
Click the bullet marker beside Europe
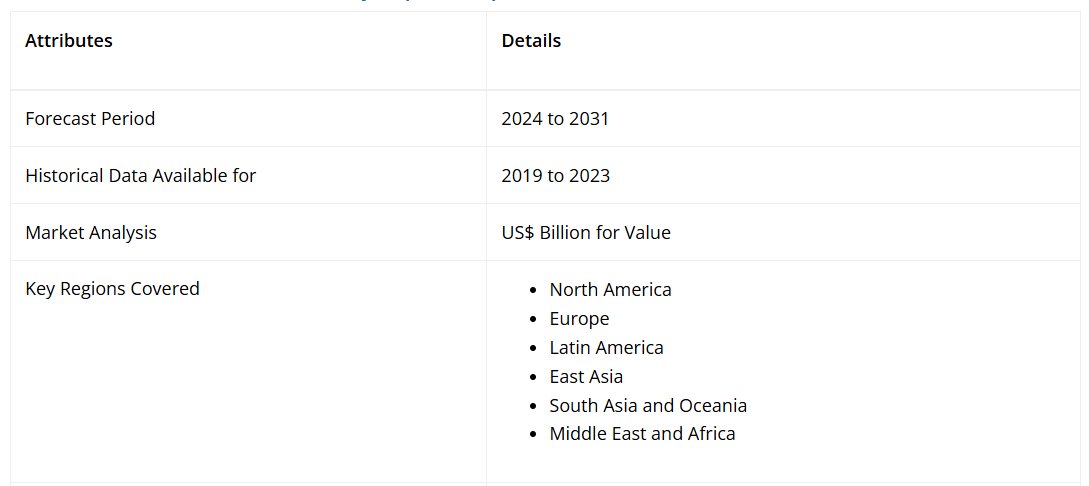point(535,320)
